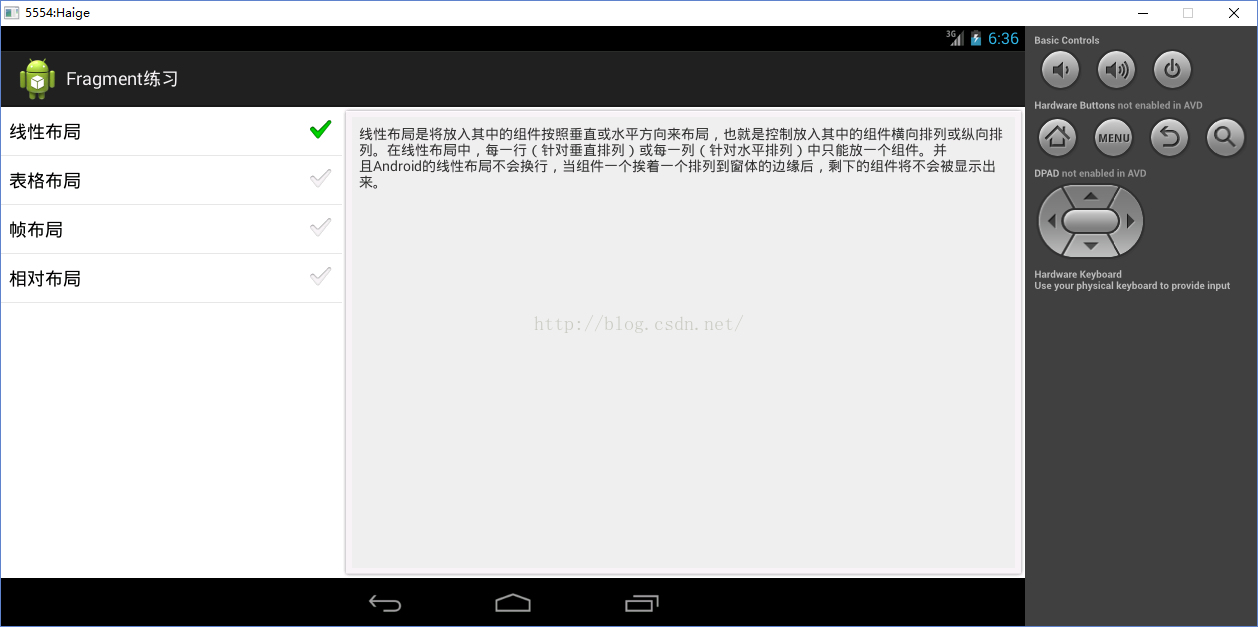
Task: Click the Android robot app icon
Action: [x=37, y=79]
